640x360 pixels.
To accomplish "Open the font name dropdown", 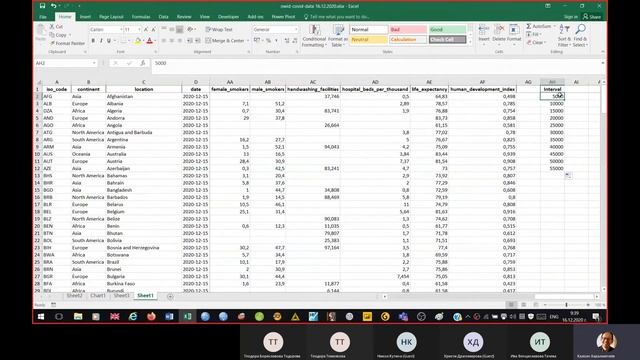I will tap(121, 30).
